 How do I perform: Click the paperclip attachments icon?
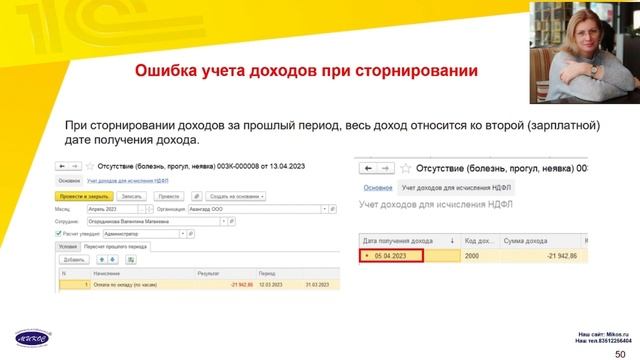click(x=196, y=196)
